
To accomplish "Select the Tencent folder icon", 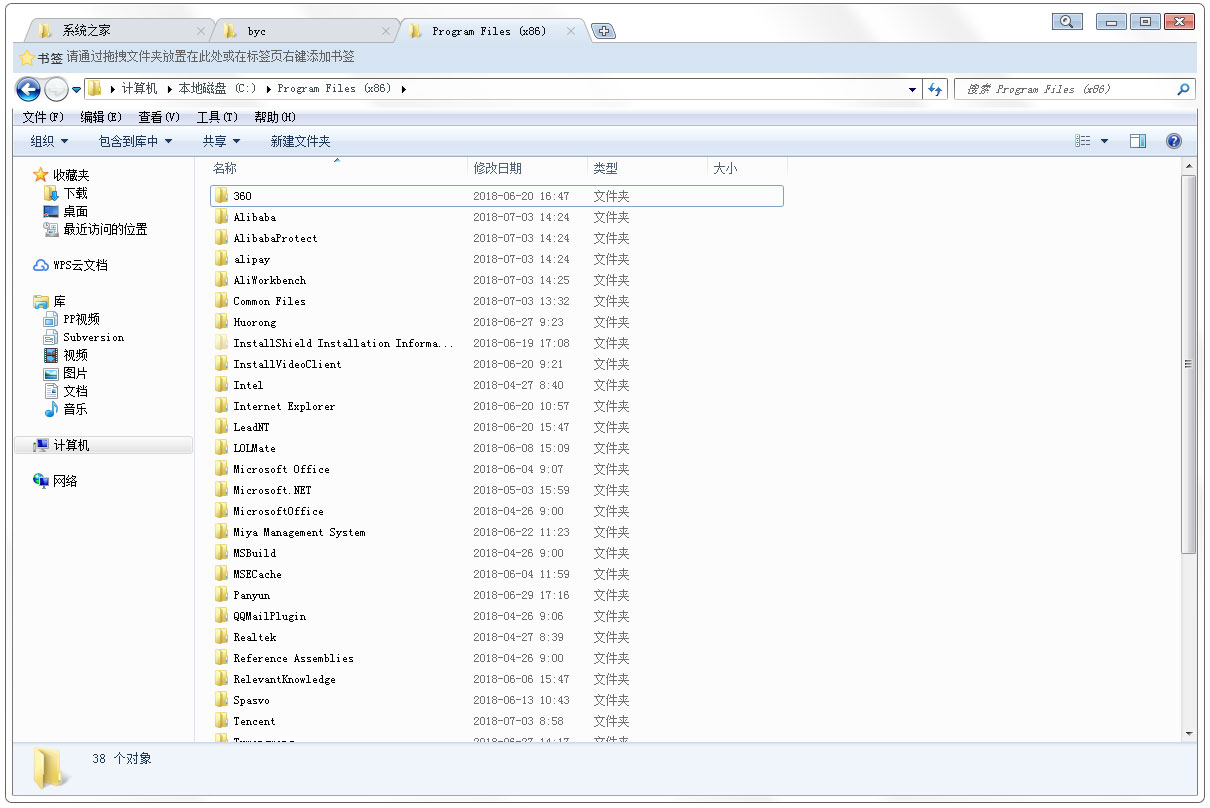I will coord(222,721).
